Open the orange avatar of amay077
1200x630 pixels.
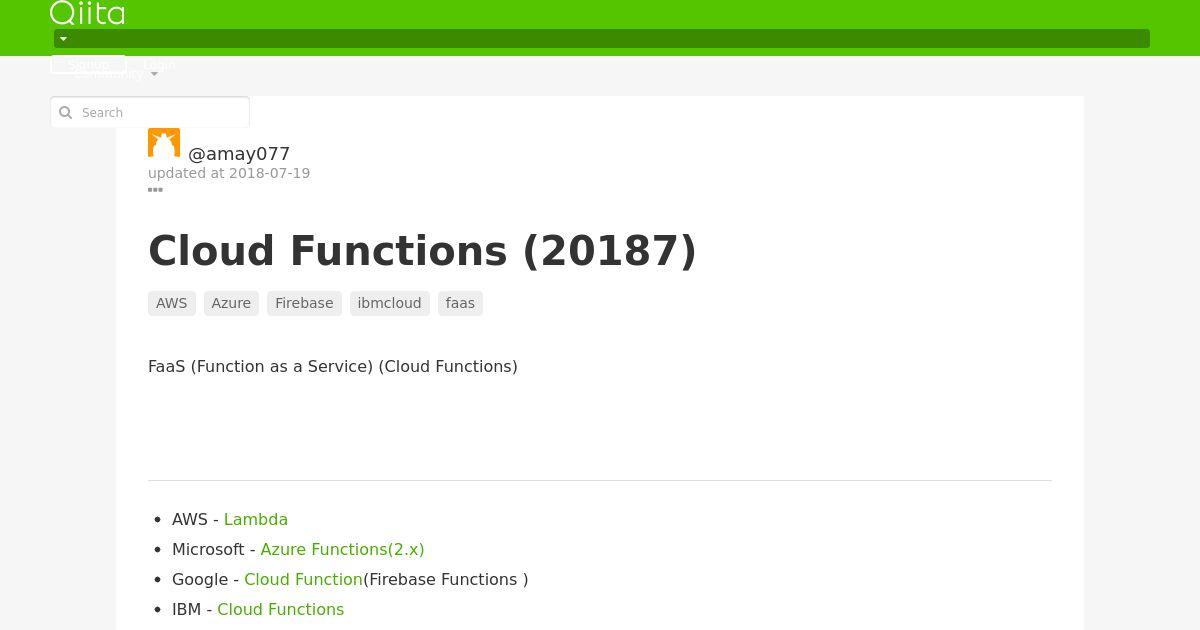tap(164, 143)
